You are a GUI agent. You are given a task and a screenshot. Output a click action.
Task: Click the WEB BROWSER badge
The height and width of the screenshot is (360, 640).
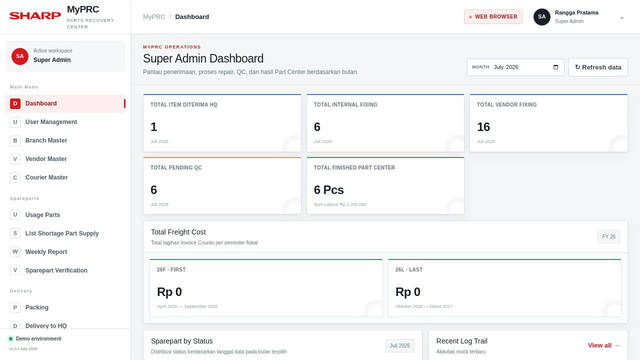(x=493, y=17)
